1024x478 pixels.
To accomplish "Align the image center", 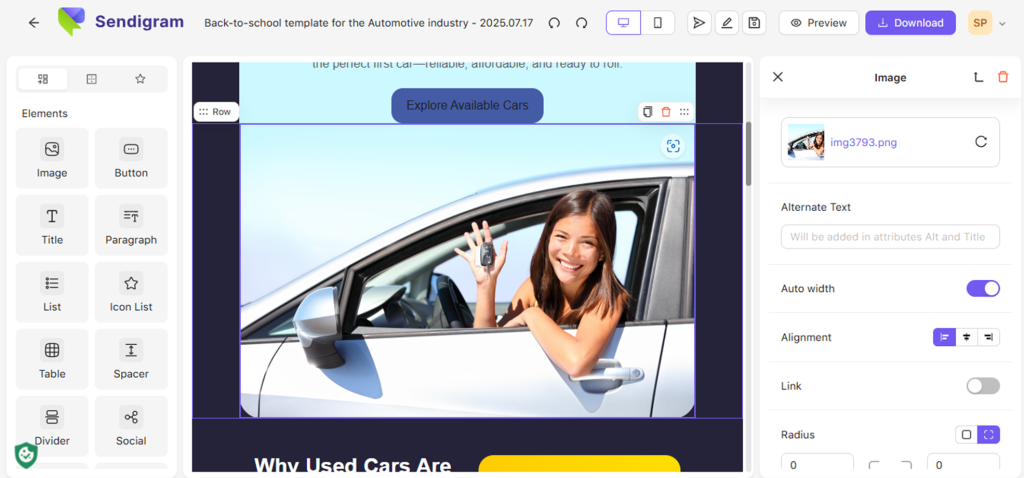I will pyautogui.click(x=967, y=337).
